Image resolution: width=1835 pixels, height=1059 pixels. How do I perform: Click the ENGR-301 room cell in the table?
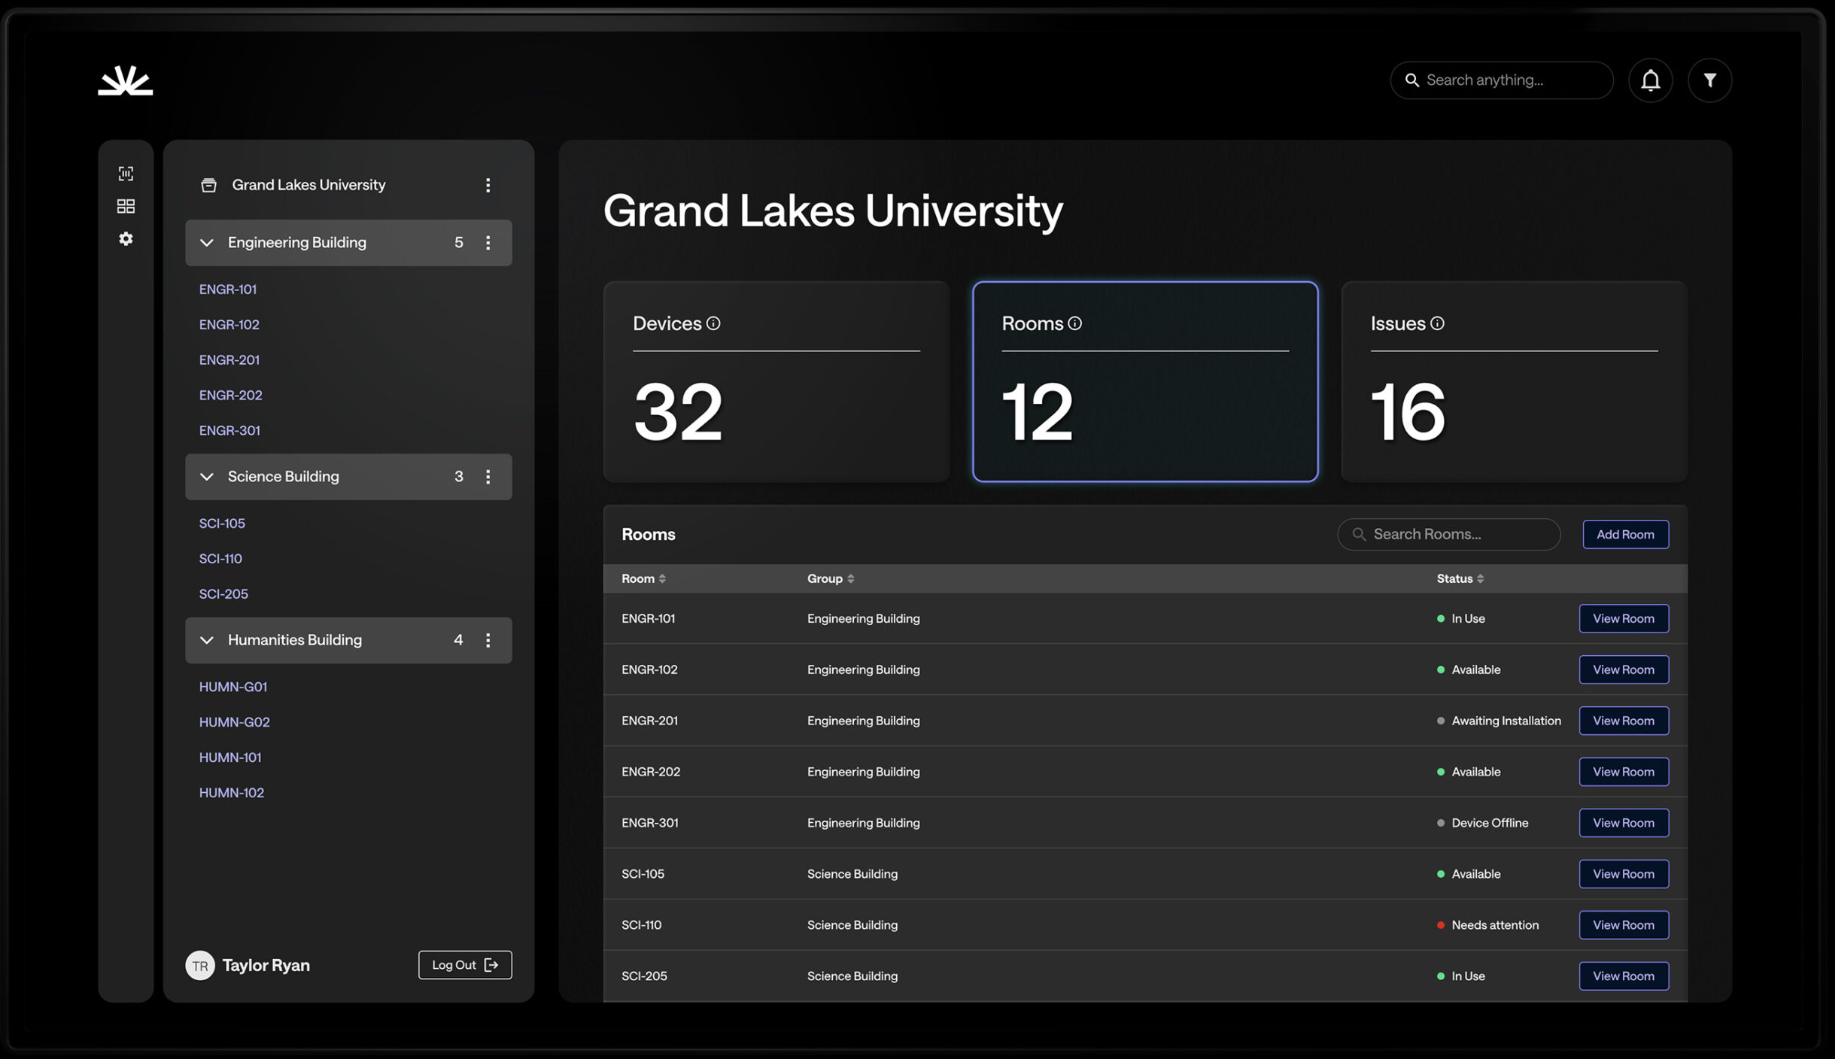(650, 823)
